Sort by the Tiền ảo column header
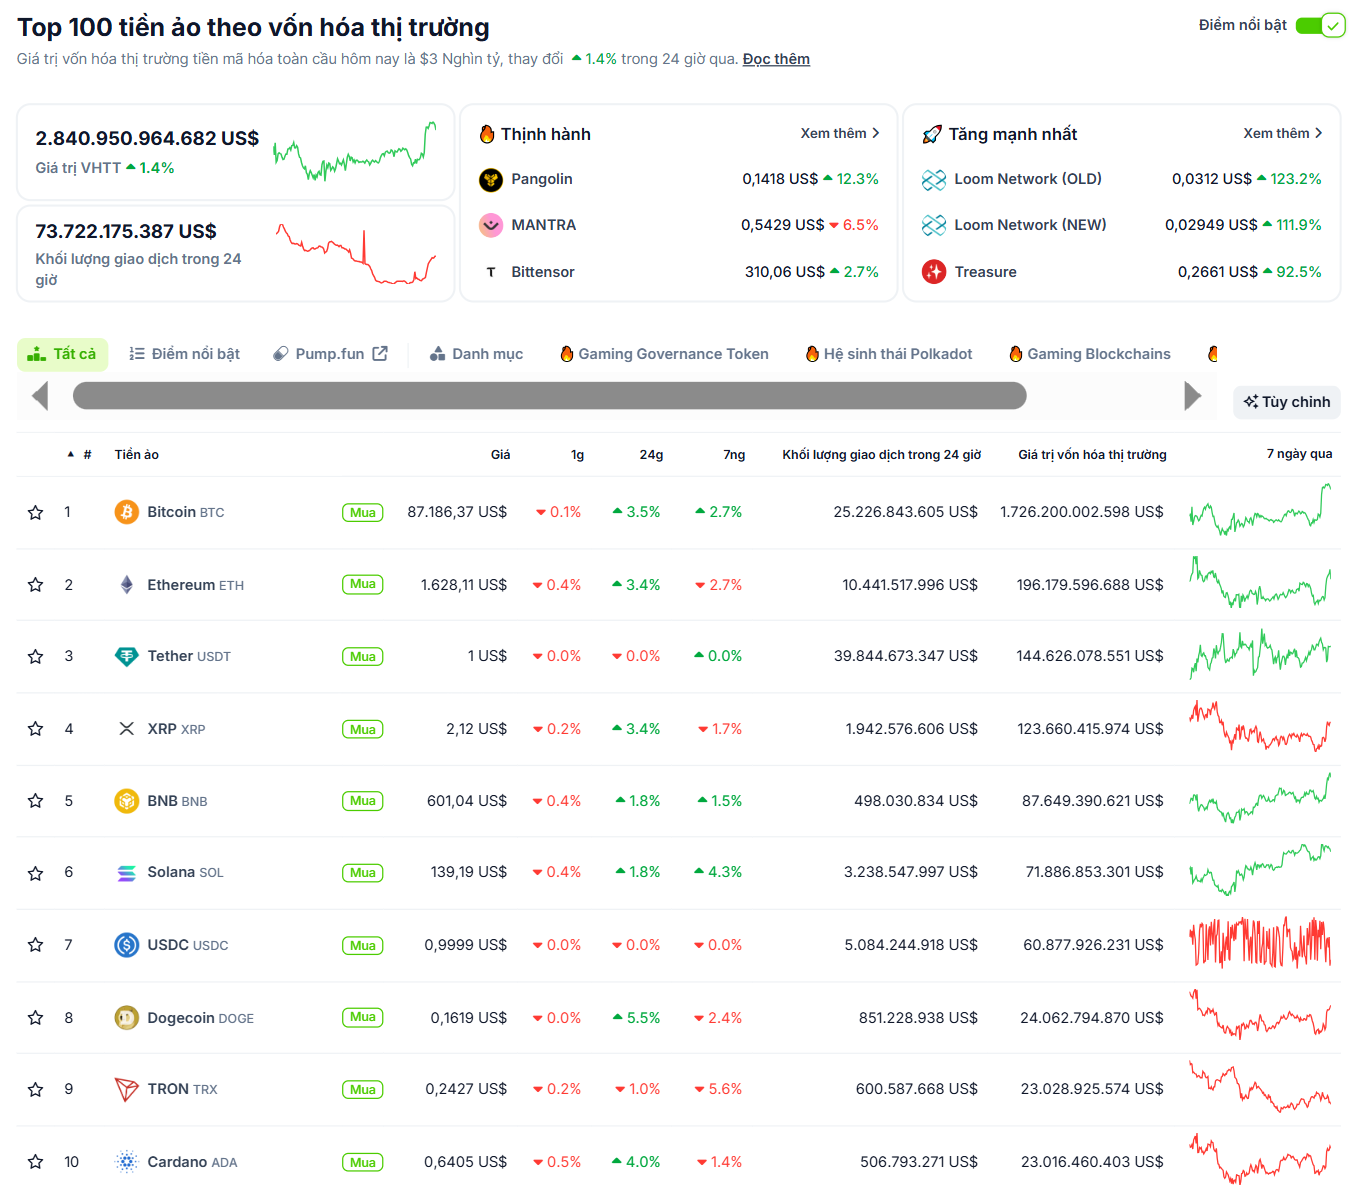 tap(137, 454)
